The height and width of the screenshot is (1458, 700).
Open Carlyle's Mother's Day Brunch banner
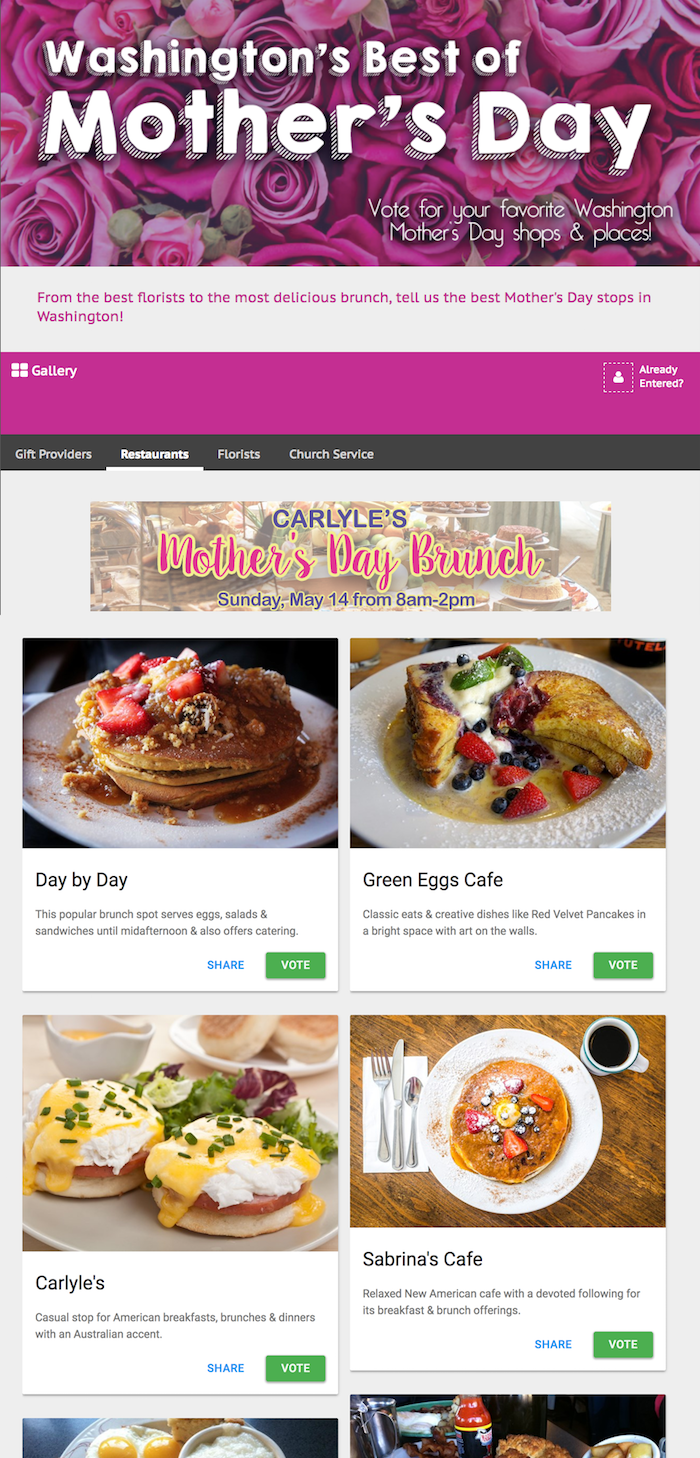coord(350,556)
